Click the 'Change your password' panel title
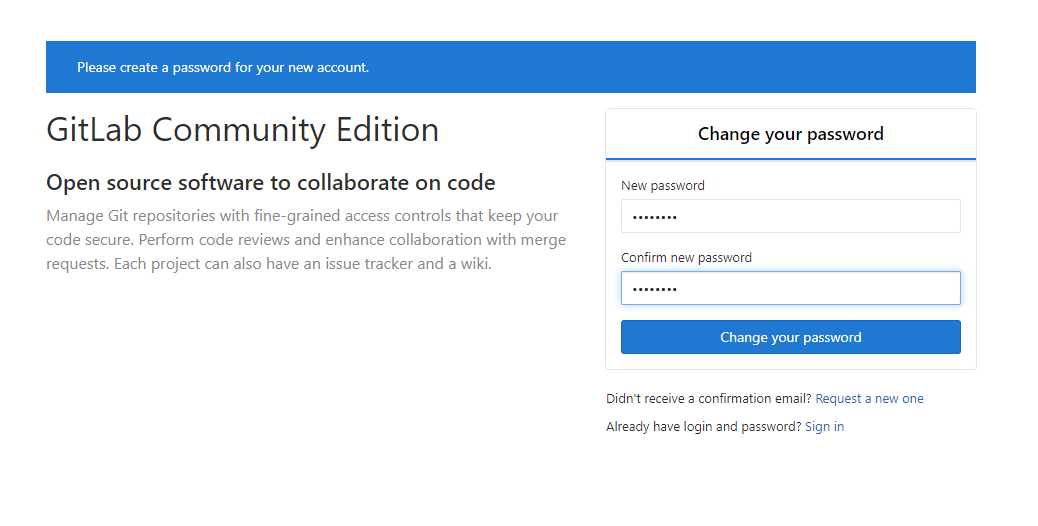Screen dimensions: 1038x526 (790, 134)
